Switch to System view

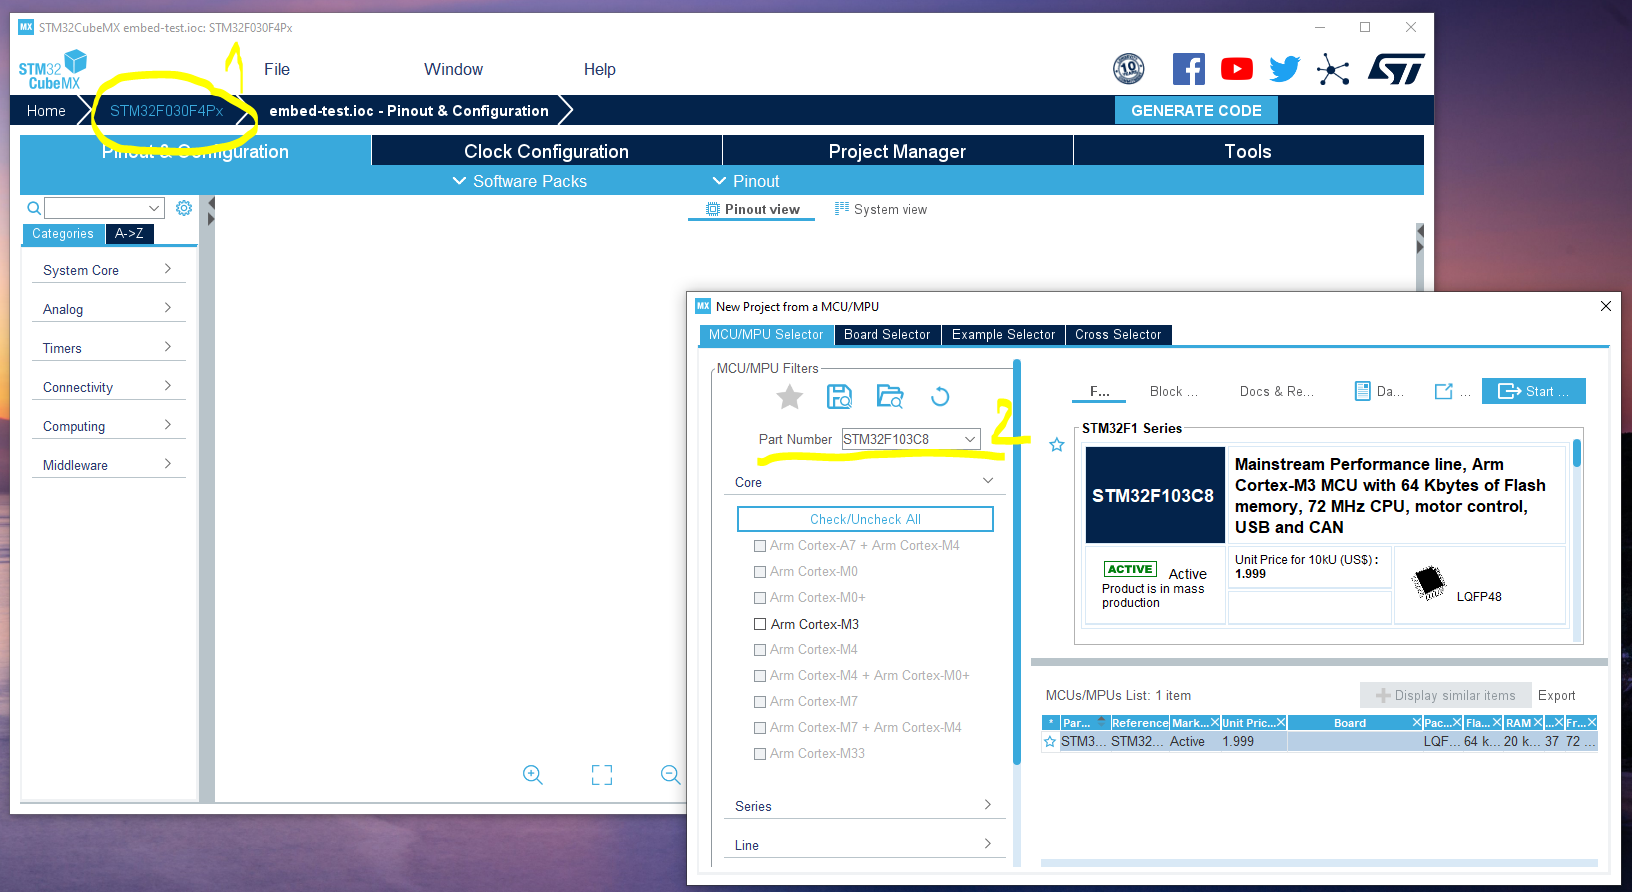(881, 209)
